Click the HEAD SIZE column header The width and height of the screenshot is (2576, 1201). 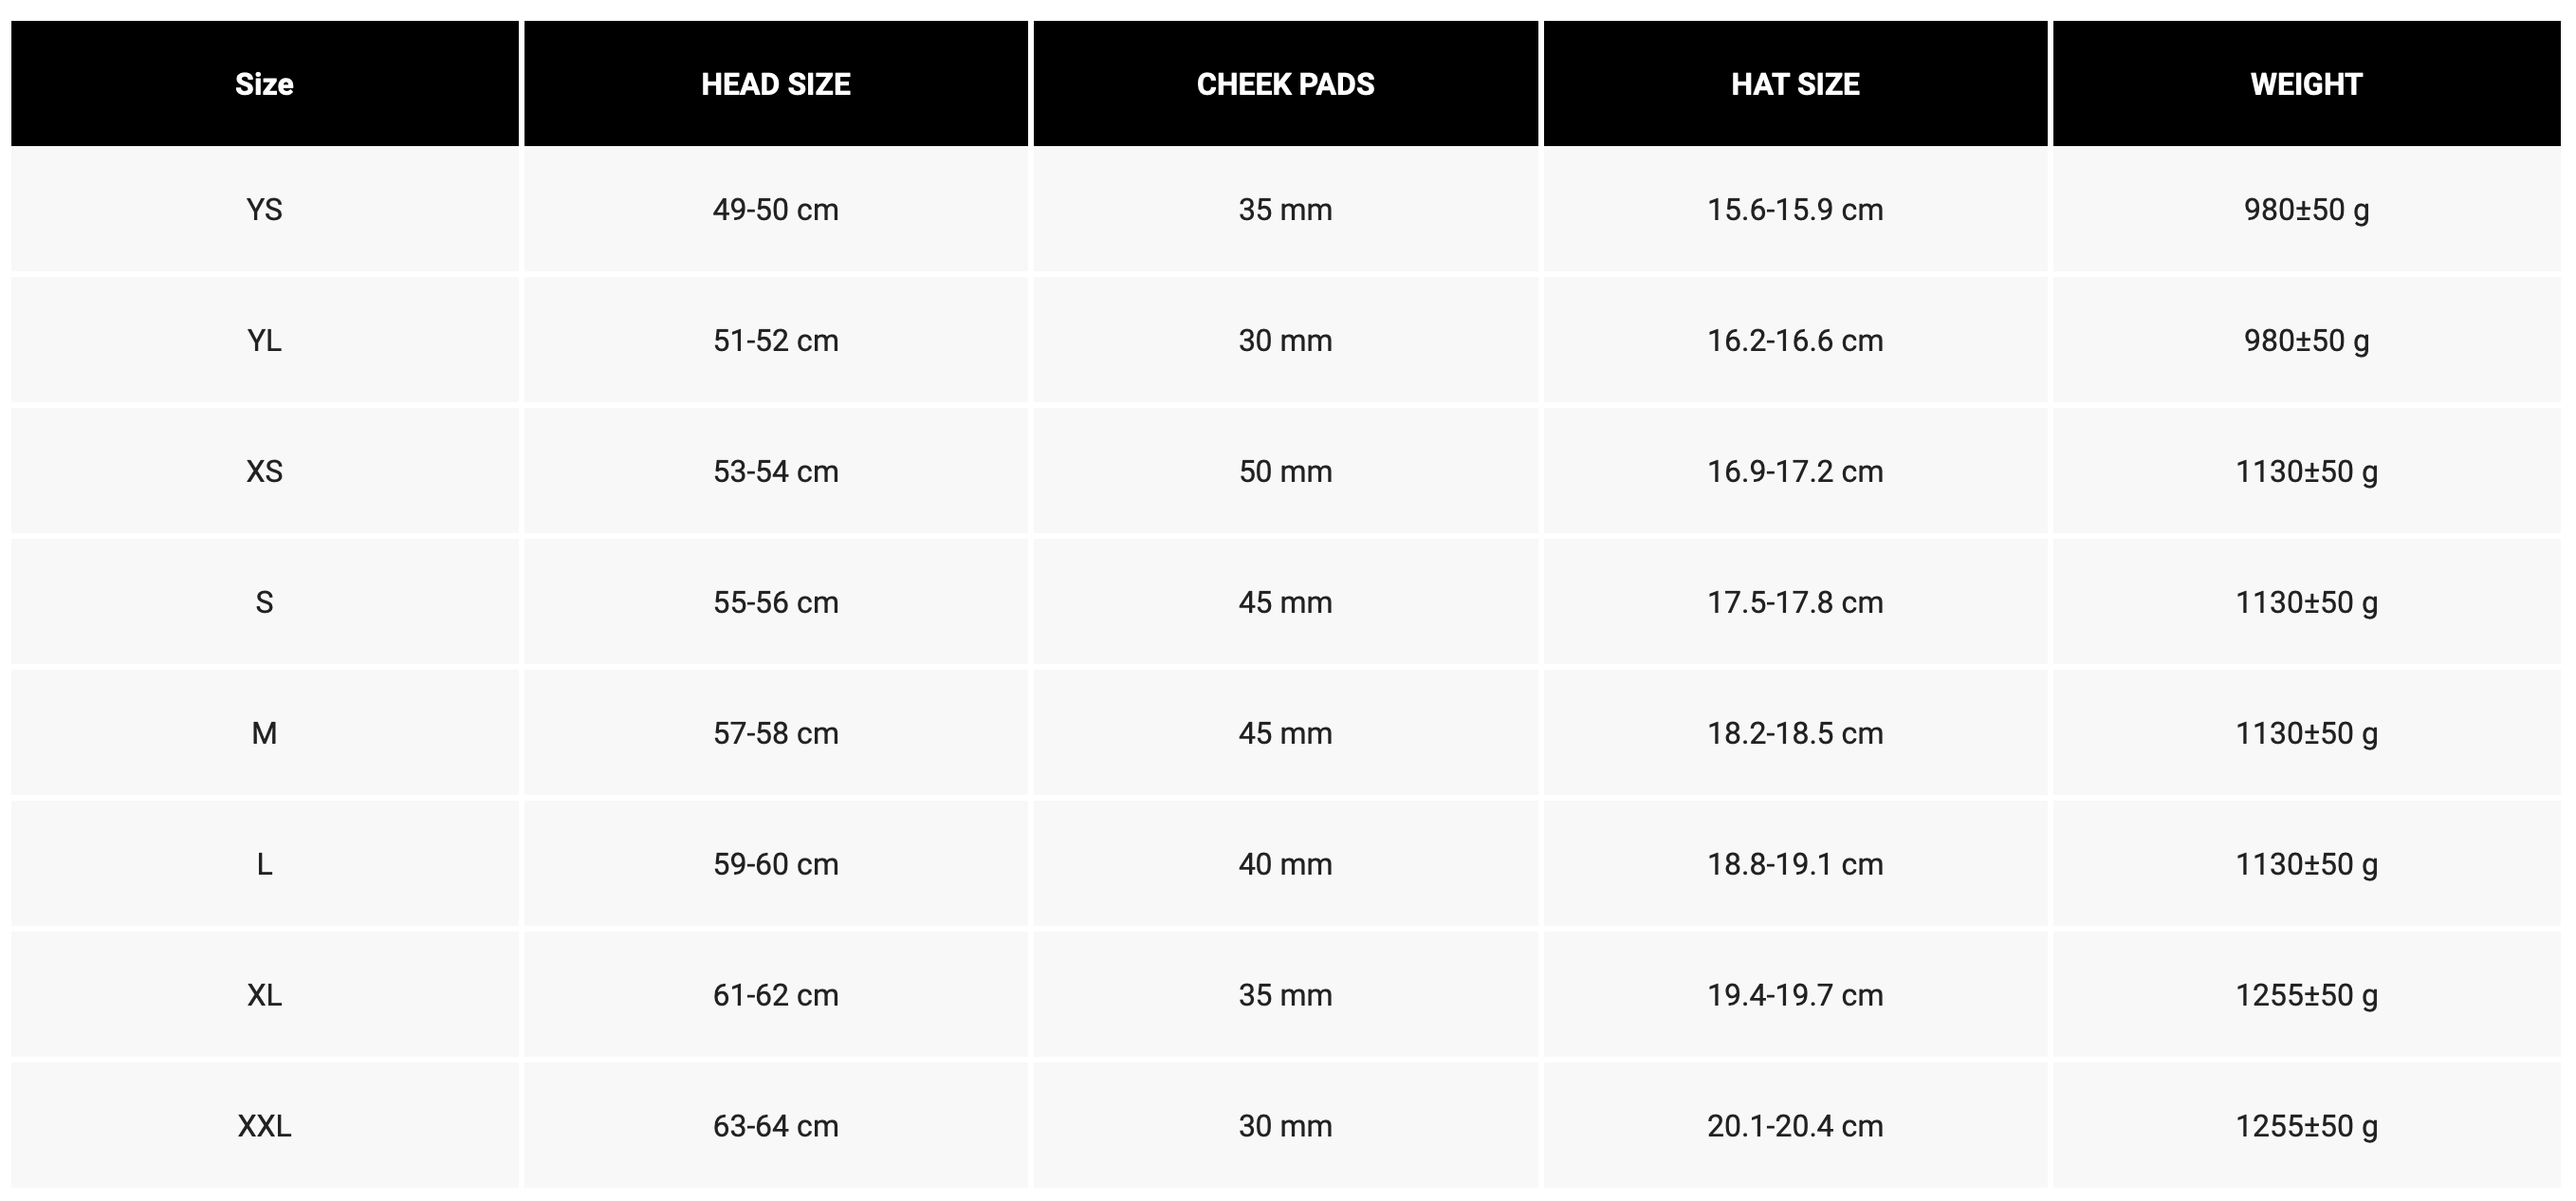click(776, 84)
